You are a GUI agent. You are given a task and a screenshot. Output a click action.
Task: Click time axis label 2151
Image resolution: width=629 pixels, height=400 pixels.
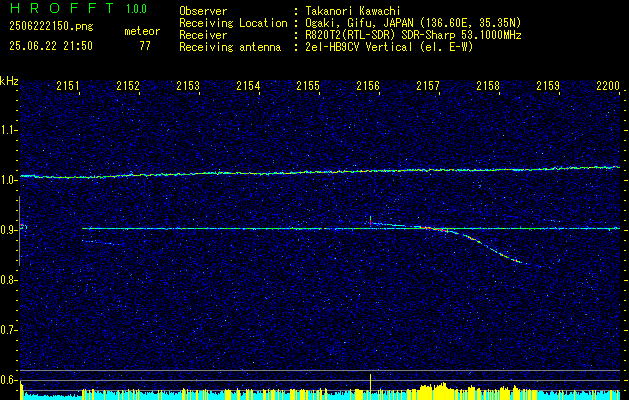click(68, 86)
